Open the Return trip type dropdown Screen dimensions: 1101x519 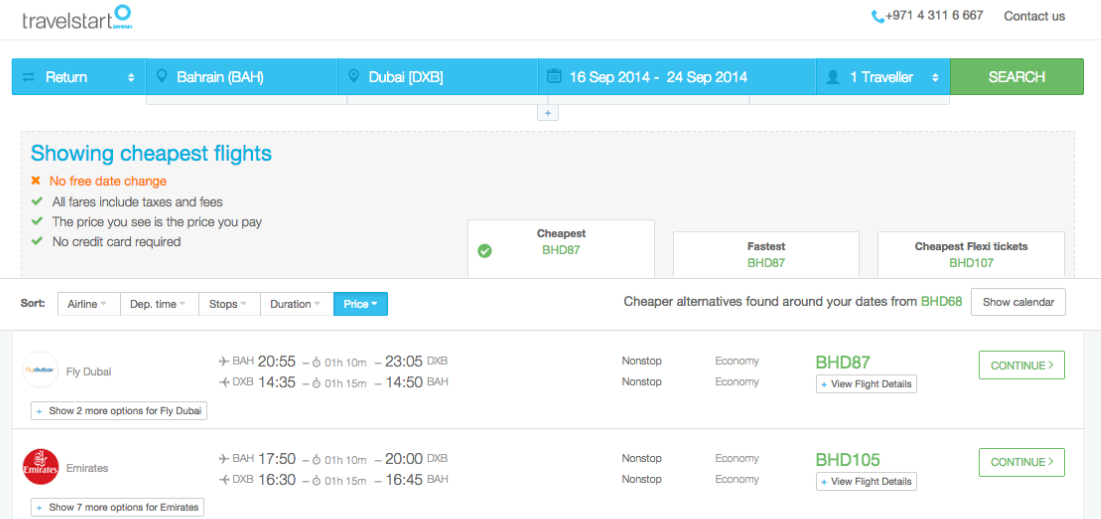pos(79,77)
